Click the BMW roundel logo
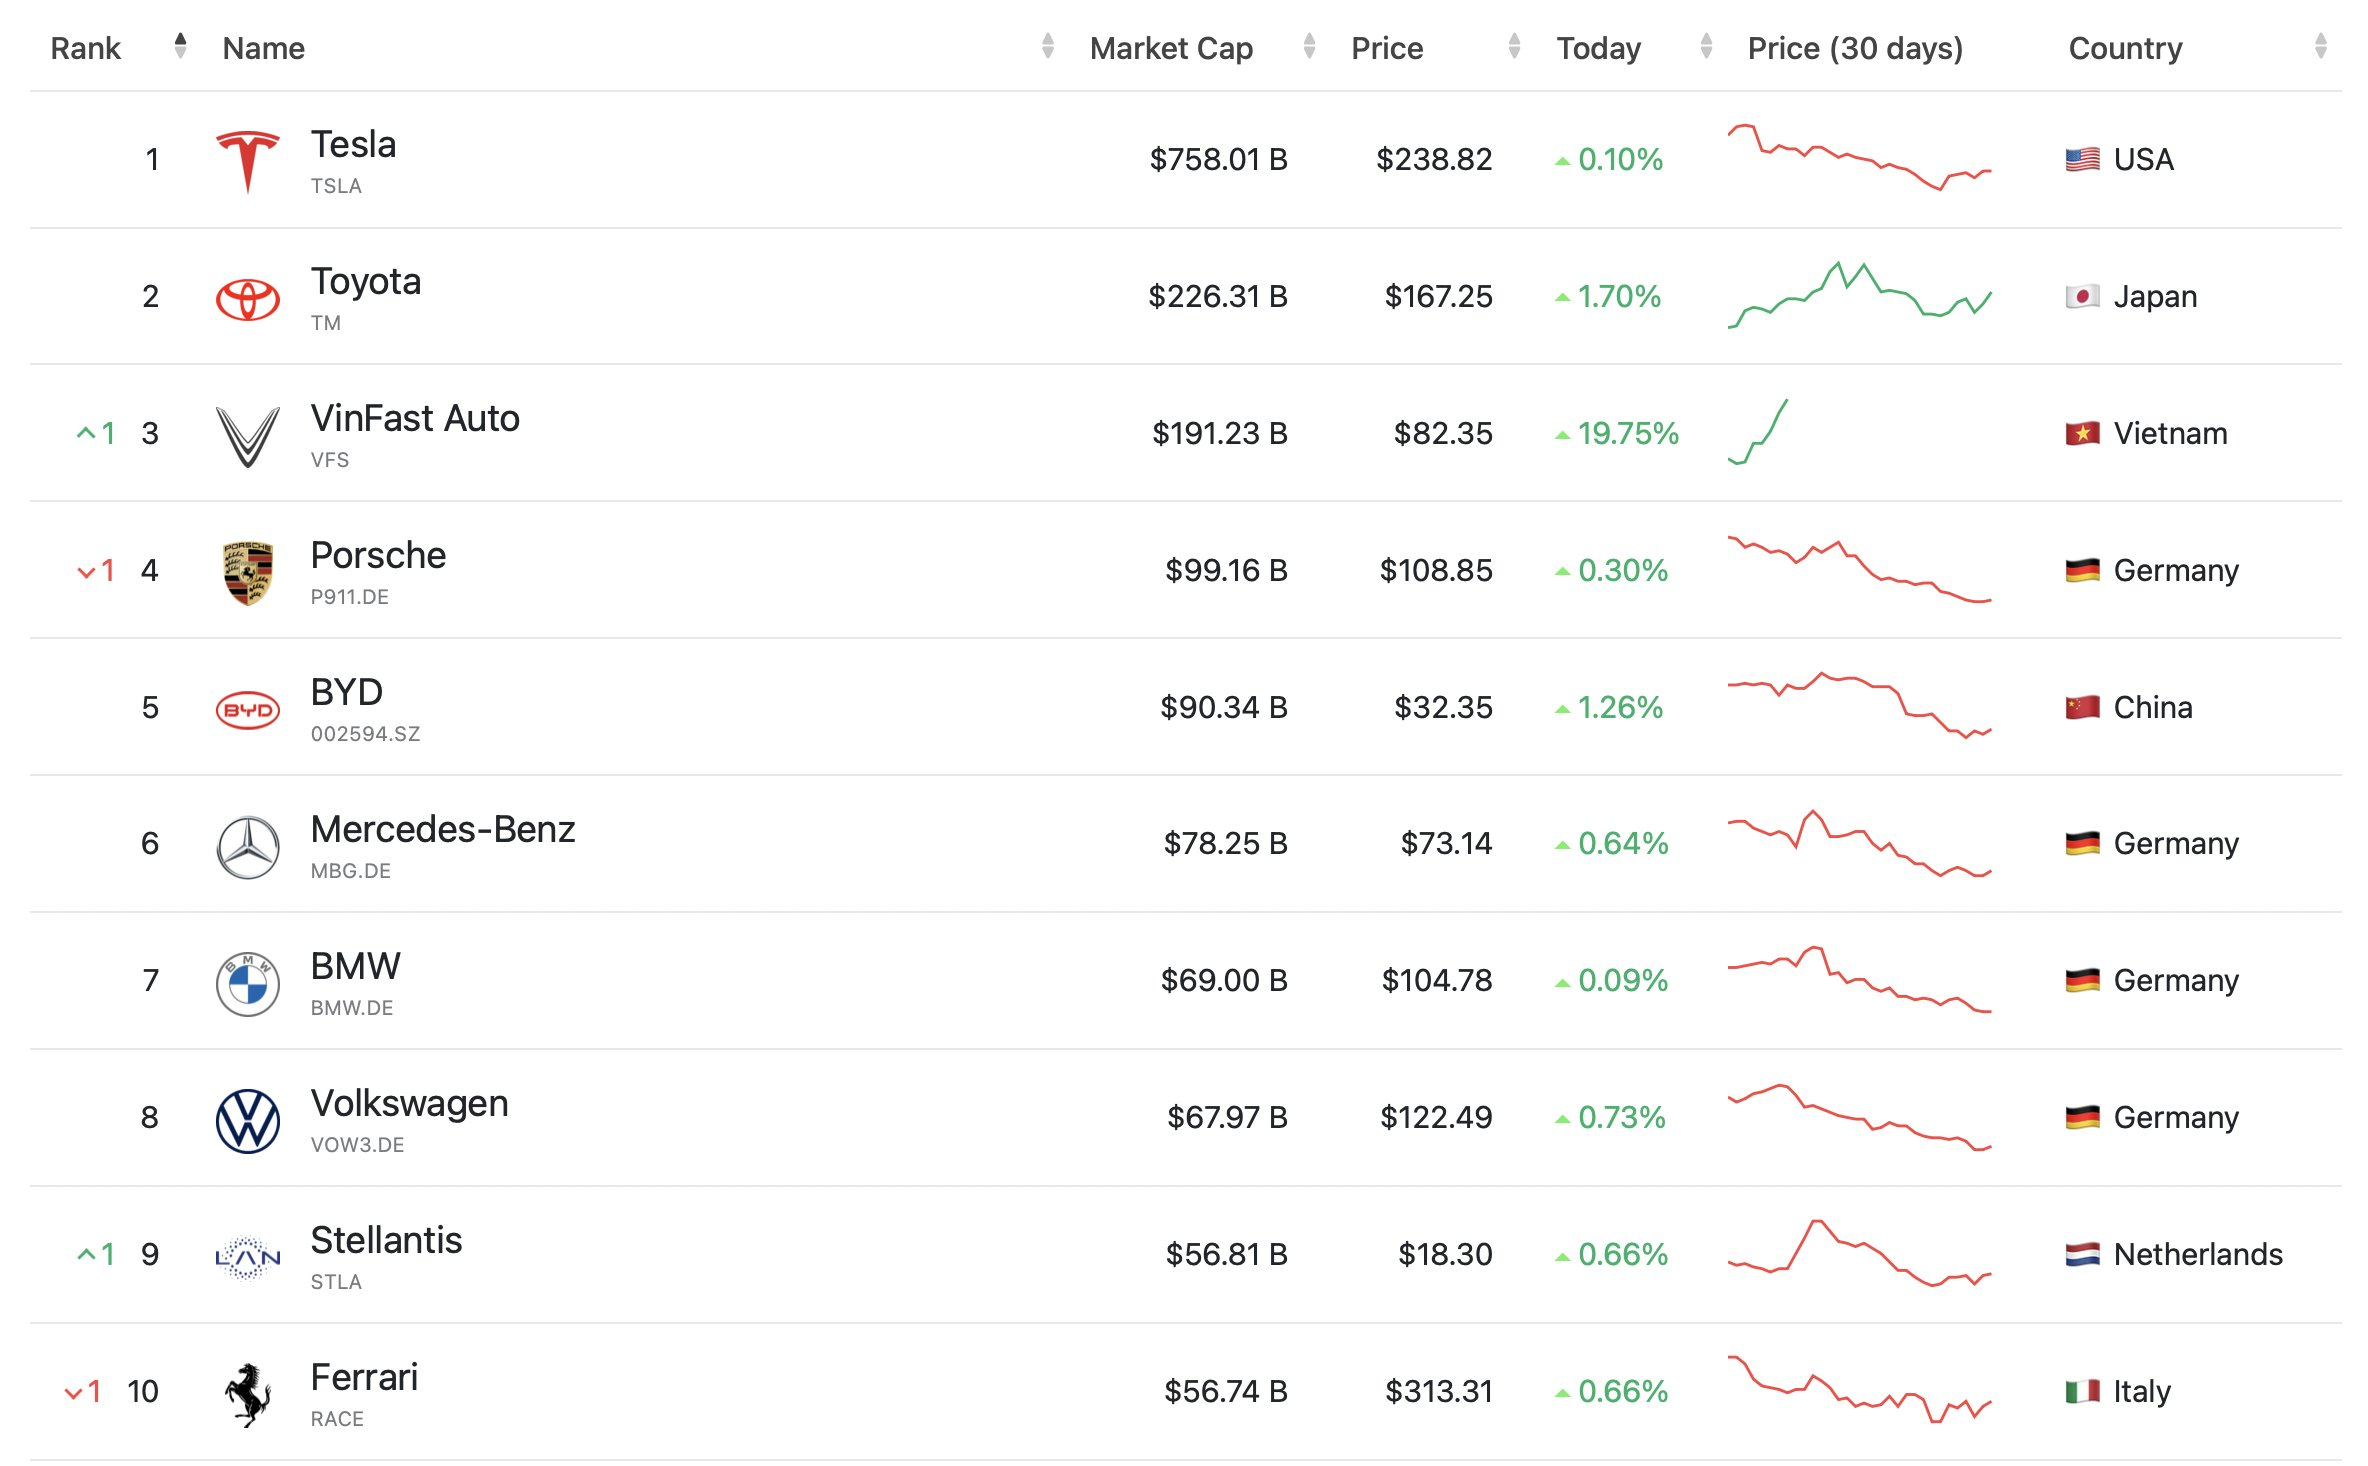Image resolution: width=2368 pixels, height=1466 pixels. click(248, 984)
